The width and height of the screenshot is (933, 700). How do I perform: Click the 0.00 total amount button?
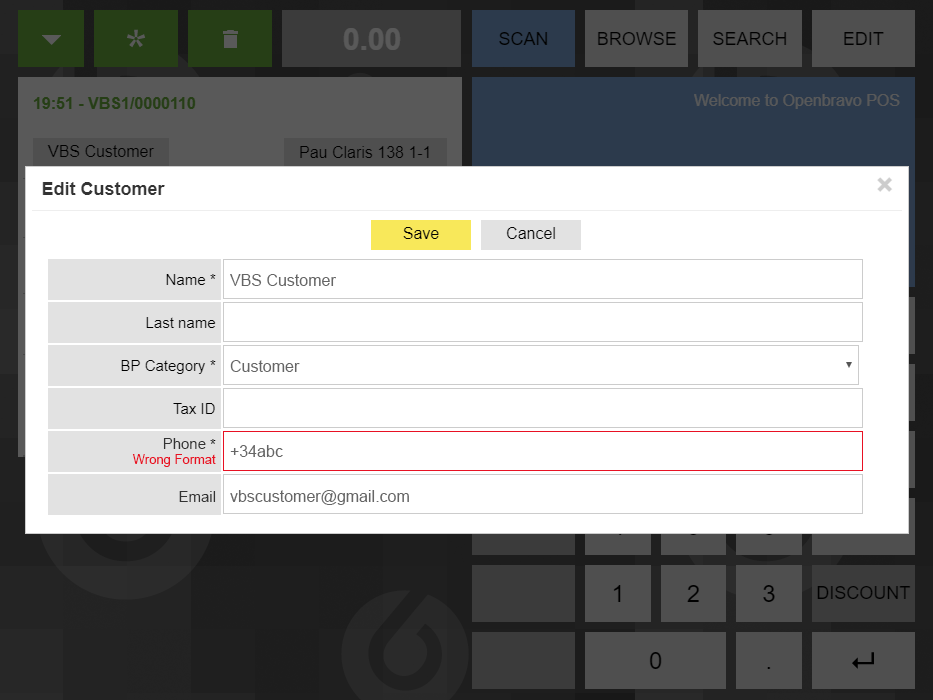[371, 39]
